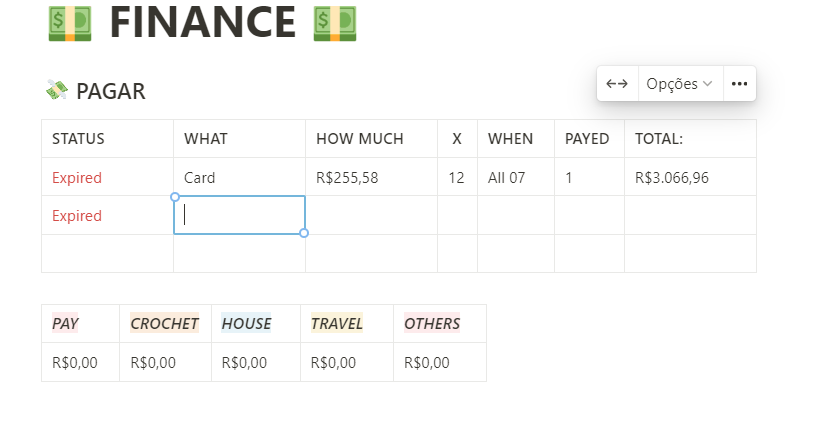Open the three-dots more menu
This screenshot has width=820, height=440.
point(739,84)
